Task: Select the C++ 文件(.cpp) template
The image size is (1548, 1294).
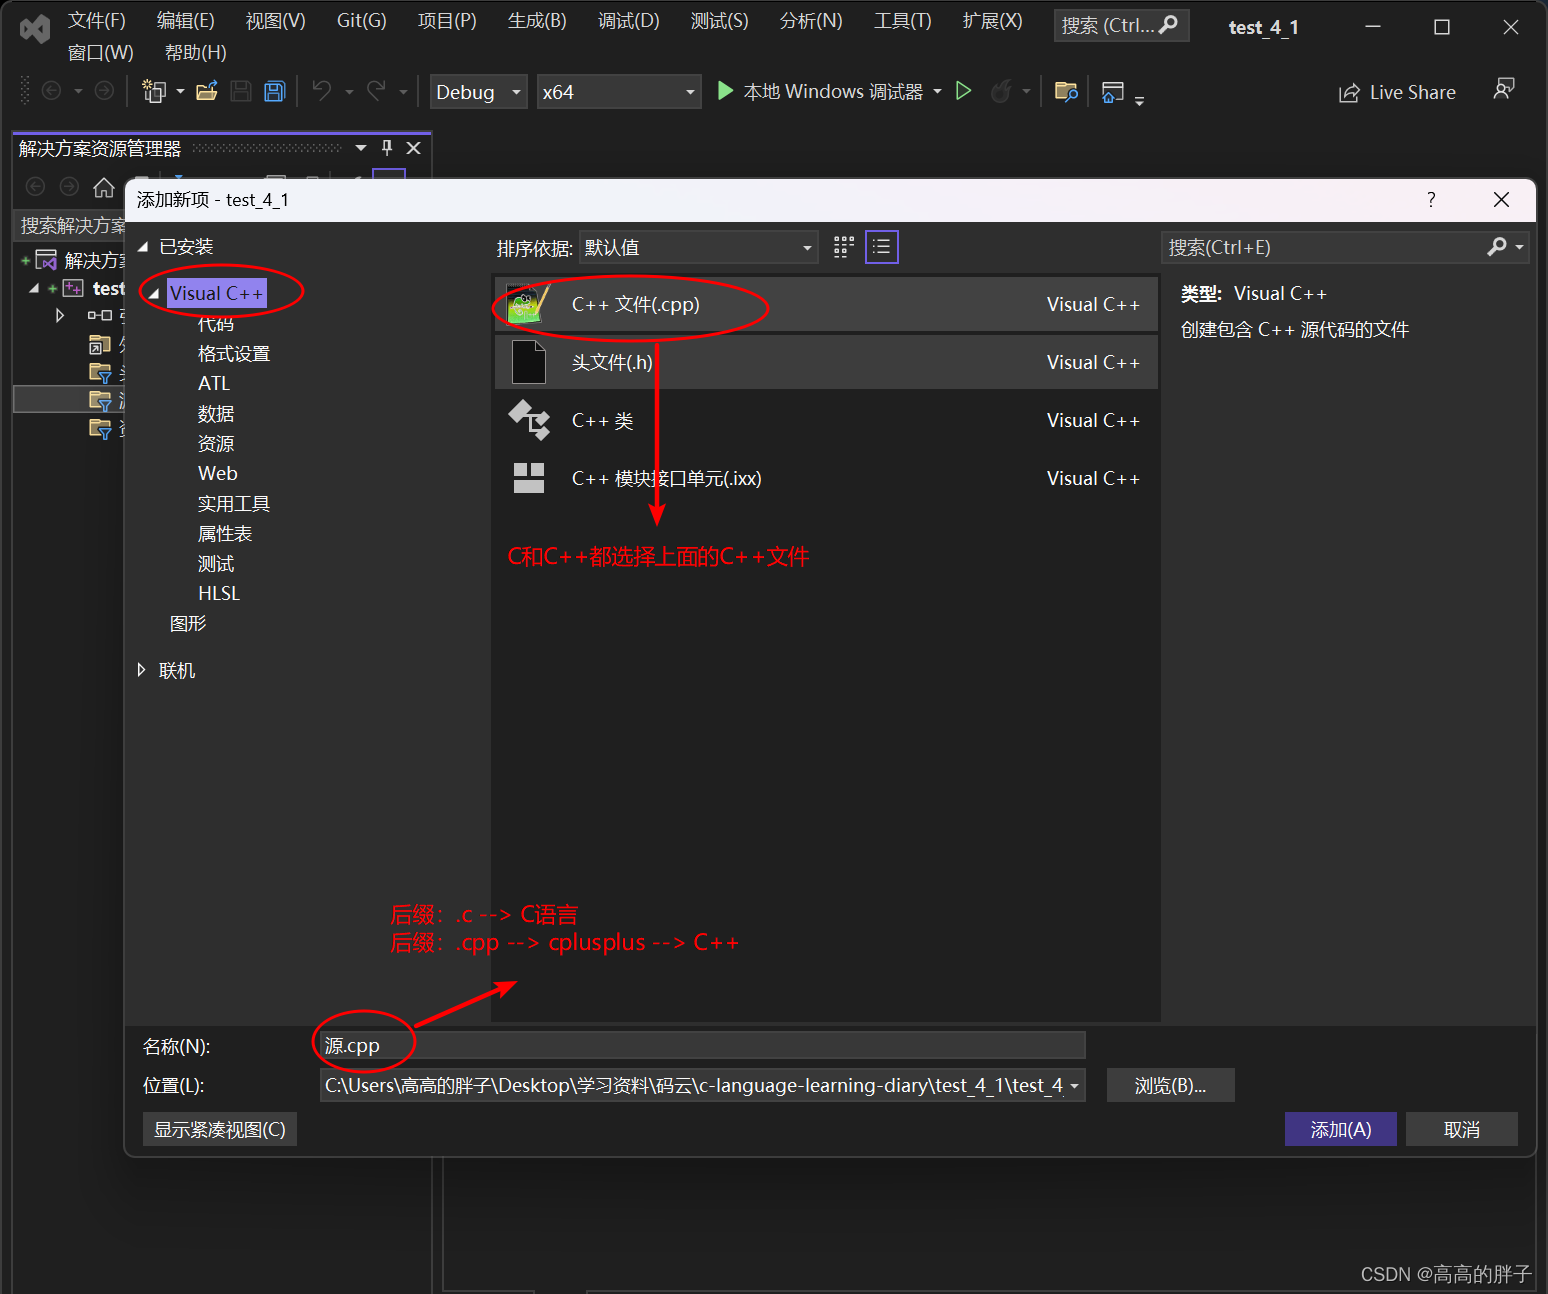Action: coord(826,304)
